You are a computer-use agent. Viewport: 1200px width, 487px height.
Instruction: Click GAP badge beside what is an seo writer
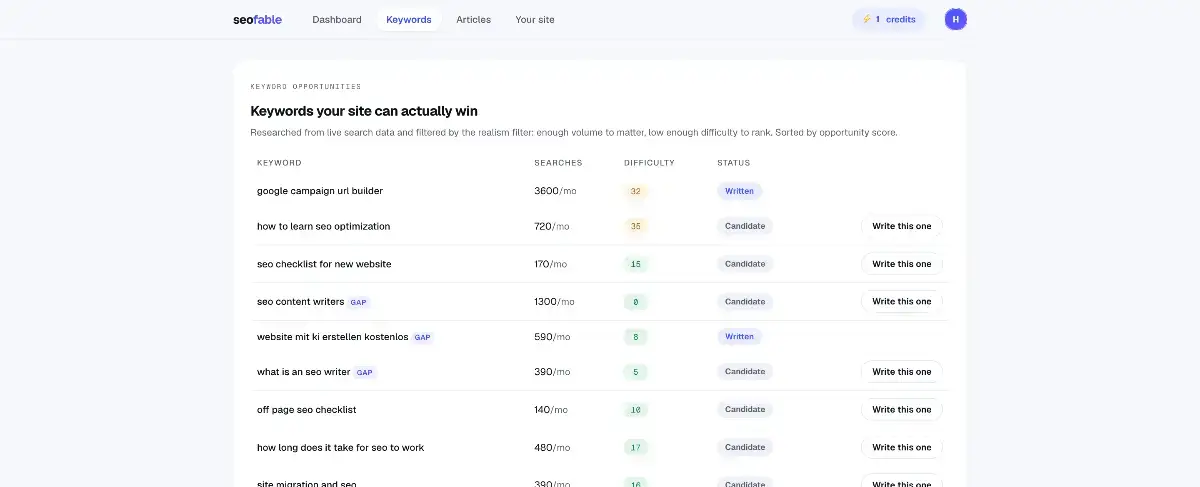coord(364,373)
